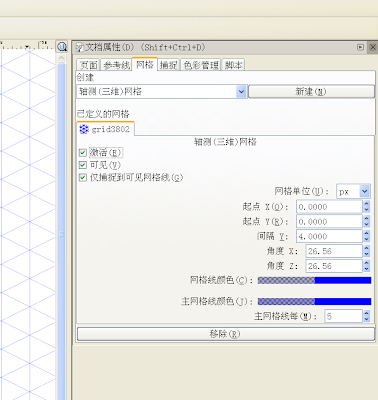This screenshot has width=378, height=400.
Task: Click the 移除(R) button
Action: (x=226, y=334)
